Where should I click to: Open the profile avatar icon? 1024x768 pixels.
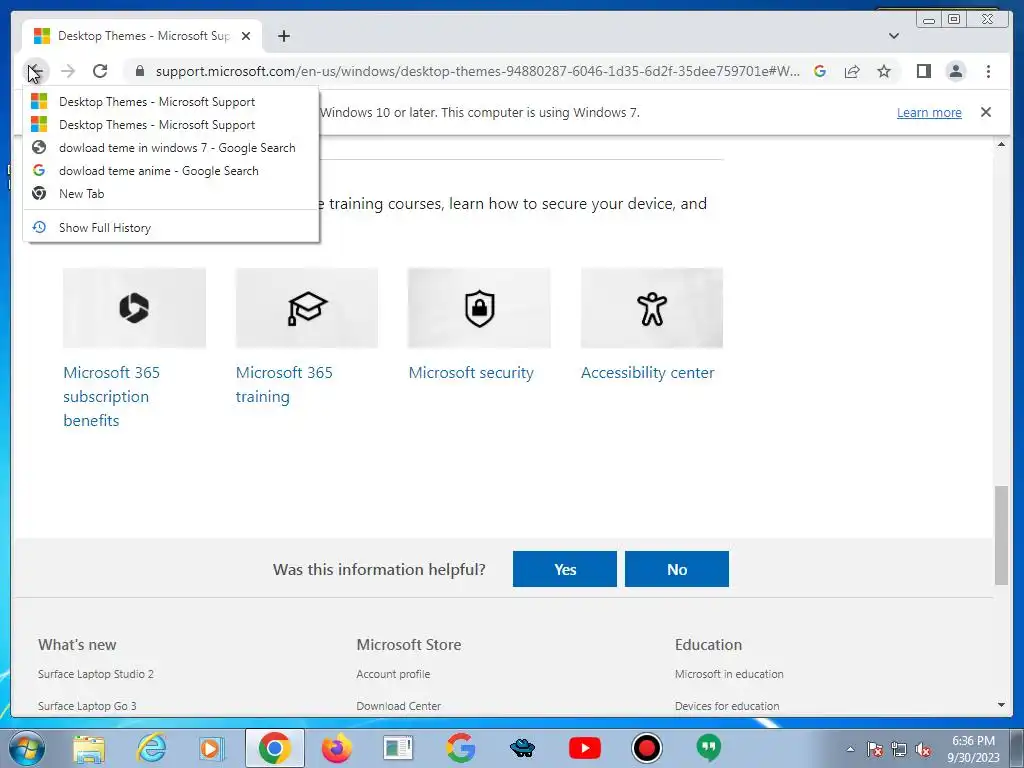tap(955, 71)
